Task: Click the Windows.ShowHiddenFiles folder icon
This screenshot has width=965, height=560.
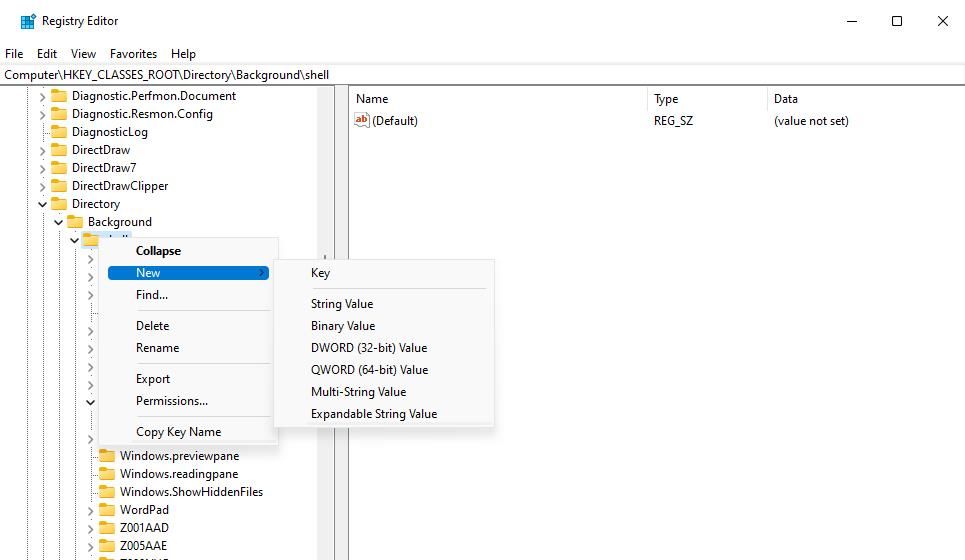Action: (x=107, y=492)
